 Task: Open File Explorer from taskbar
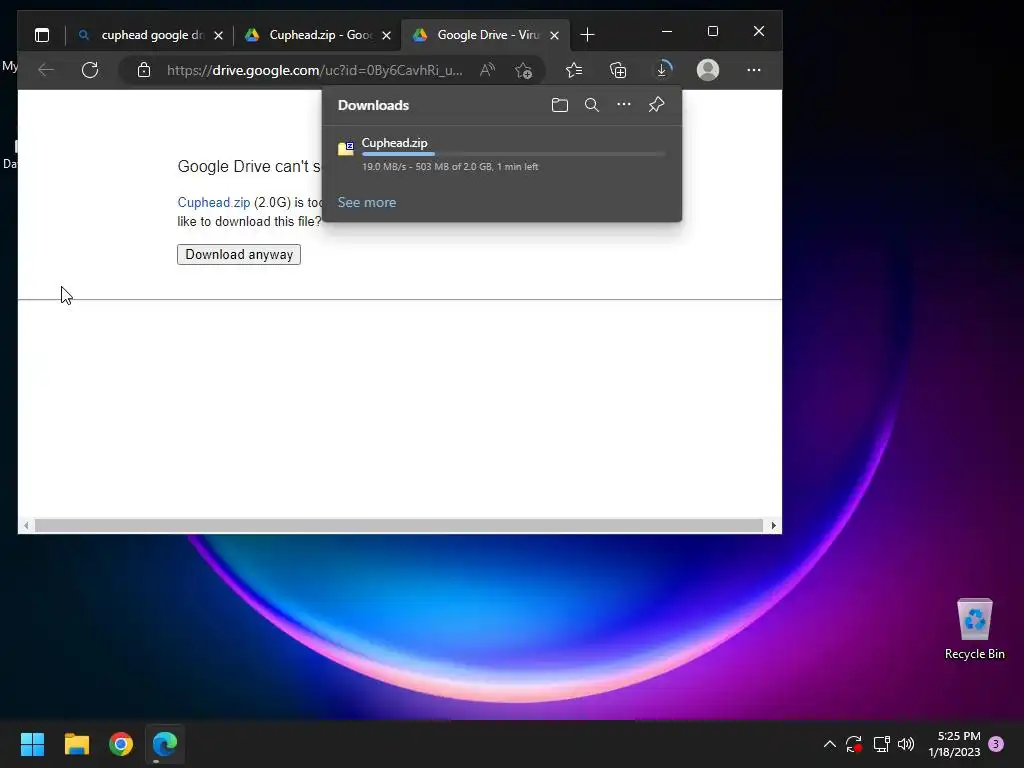pos(76,744)
